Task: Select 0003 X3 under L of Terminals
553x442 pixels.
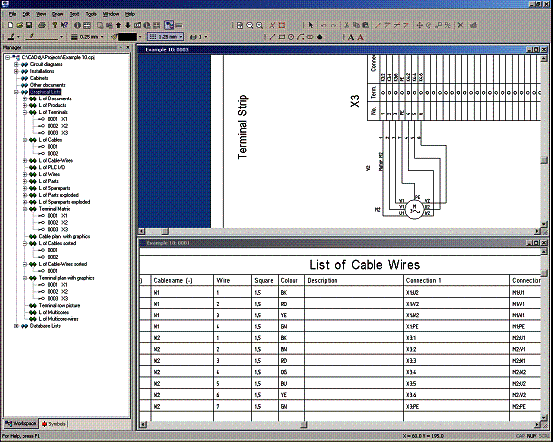Action: pos(58,133)
